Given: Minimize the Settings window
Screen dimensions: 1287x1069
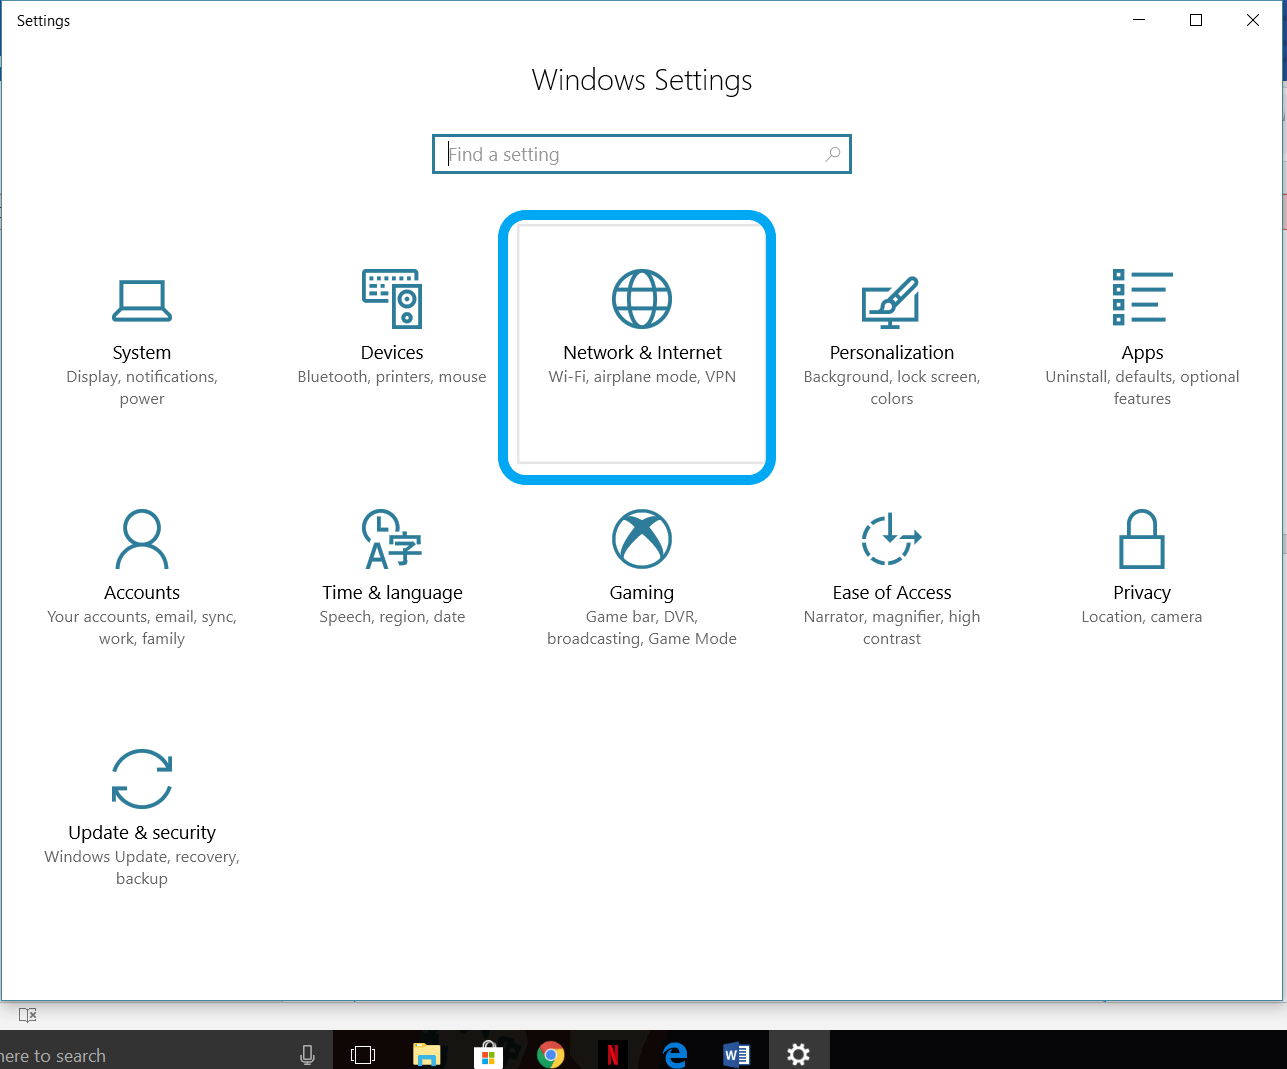Looking at the screenshot, I should click(1139, 20).
